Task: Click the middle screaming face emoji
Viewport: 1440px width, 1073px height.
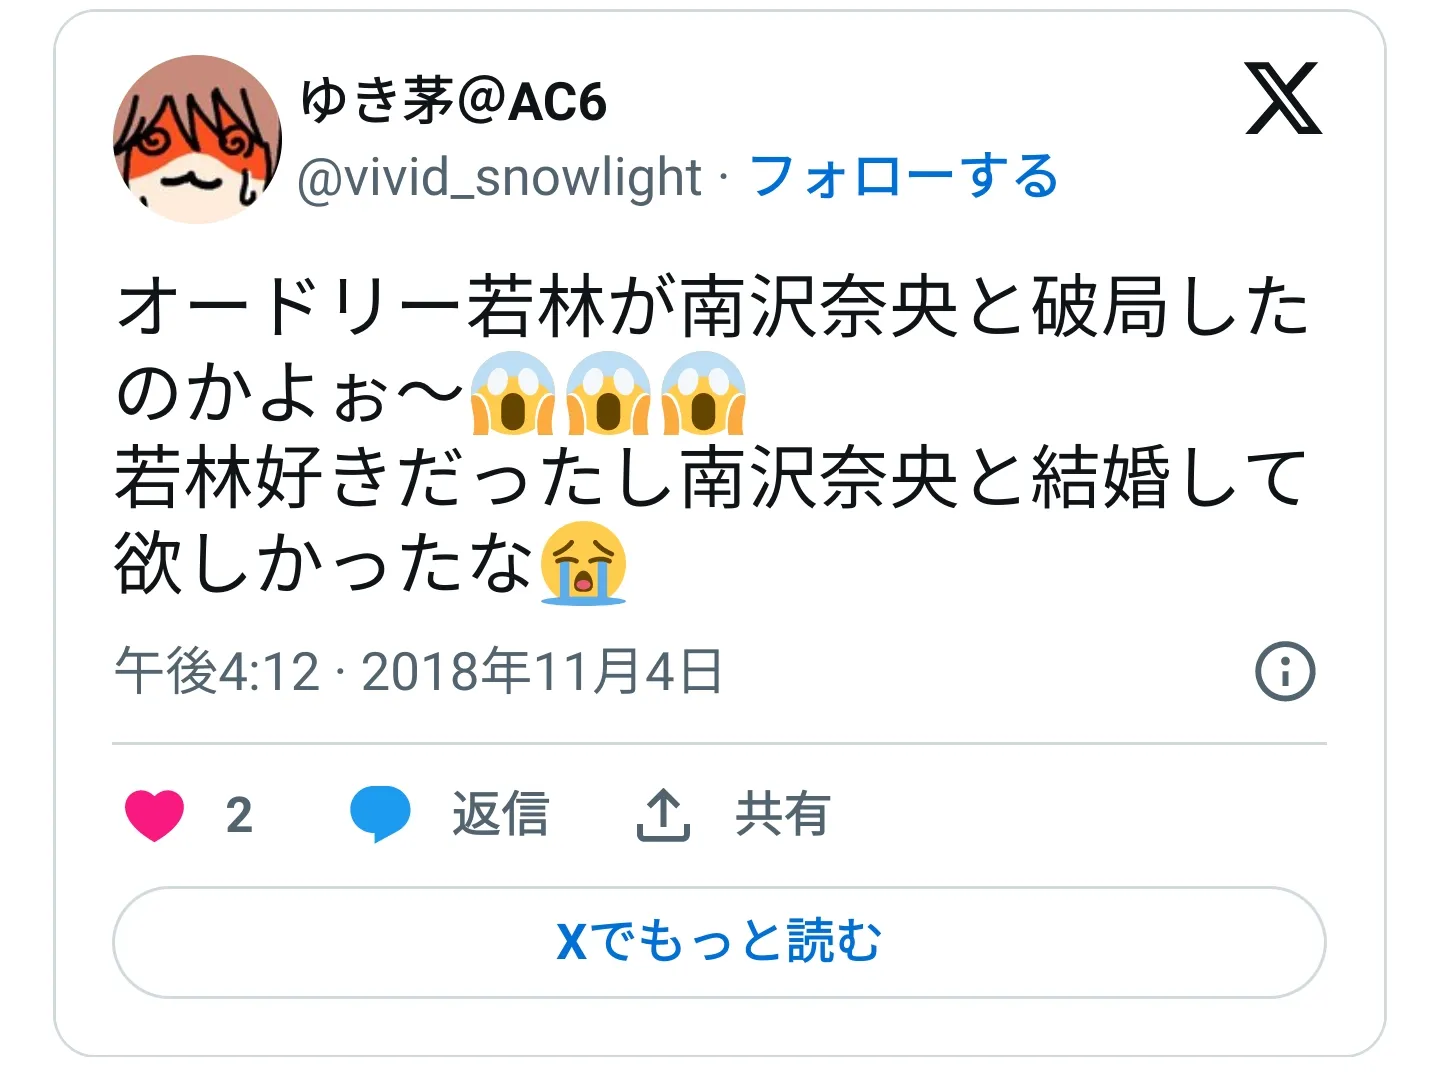Action: click(608, 393)
